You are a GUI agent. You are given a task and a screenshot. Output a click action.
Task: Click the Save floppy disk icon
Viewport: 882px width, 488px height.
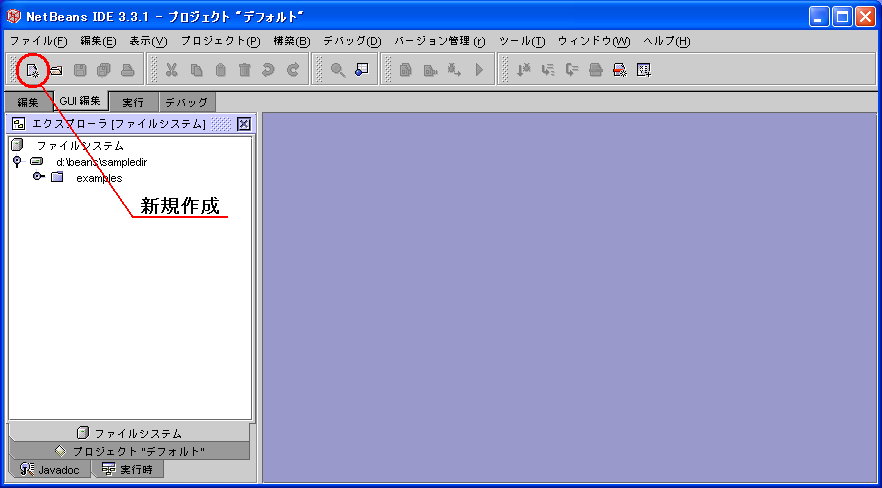pyautogui.click(x=80, y=70)
